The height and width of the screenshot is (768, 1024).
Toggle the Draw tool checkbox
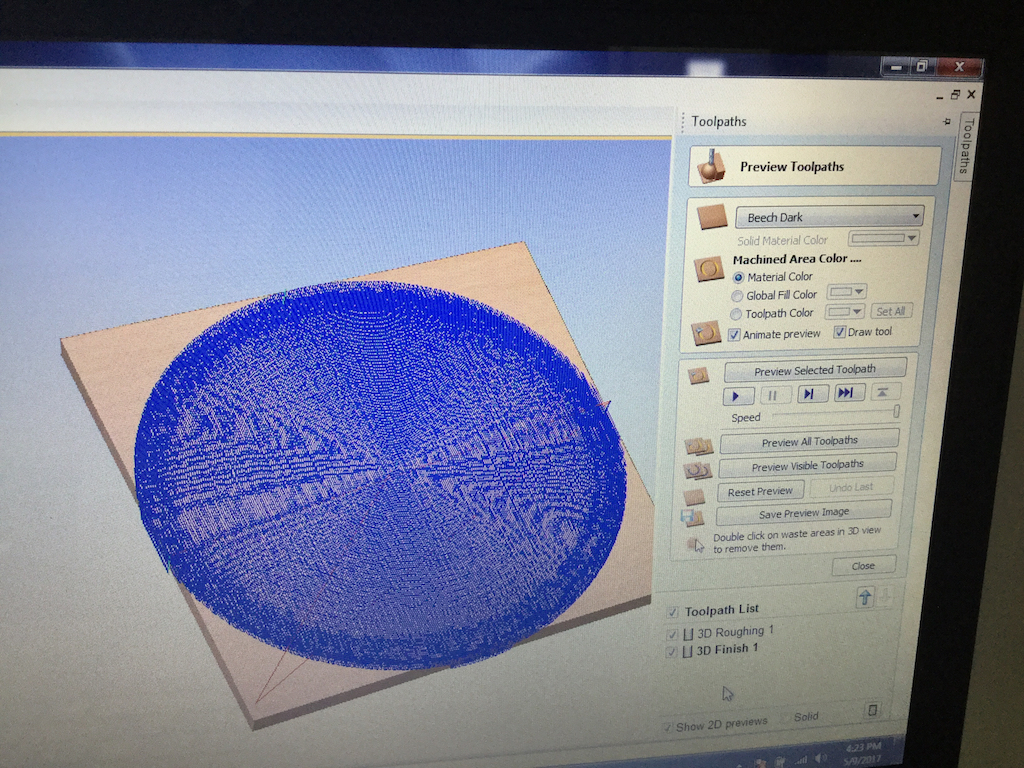(840, 332)
